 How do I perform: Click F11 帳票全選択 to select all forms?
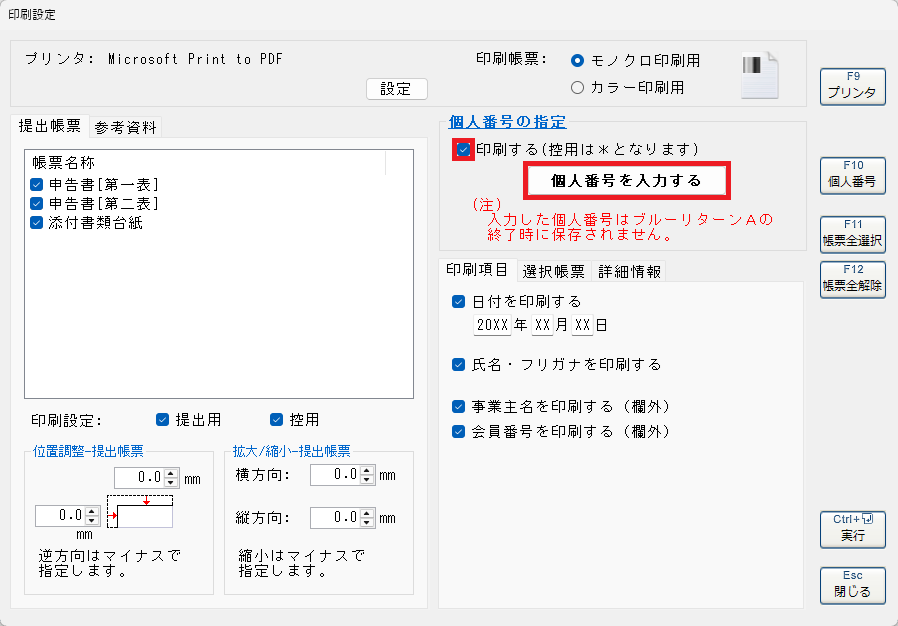[x=852, y=235]
